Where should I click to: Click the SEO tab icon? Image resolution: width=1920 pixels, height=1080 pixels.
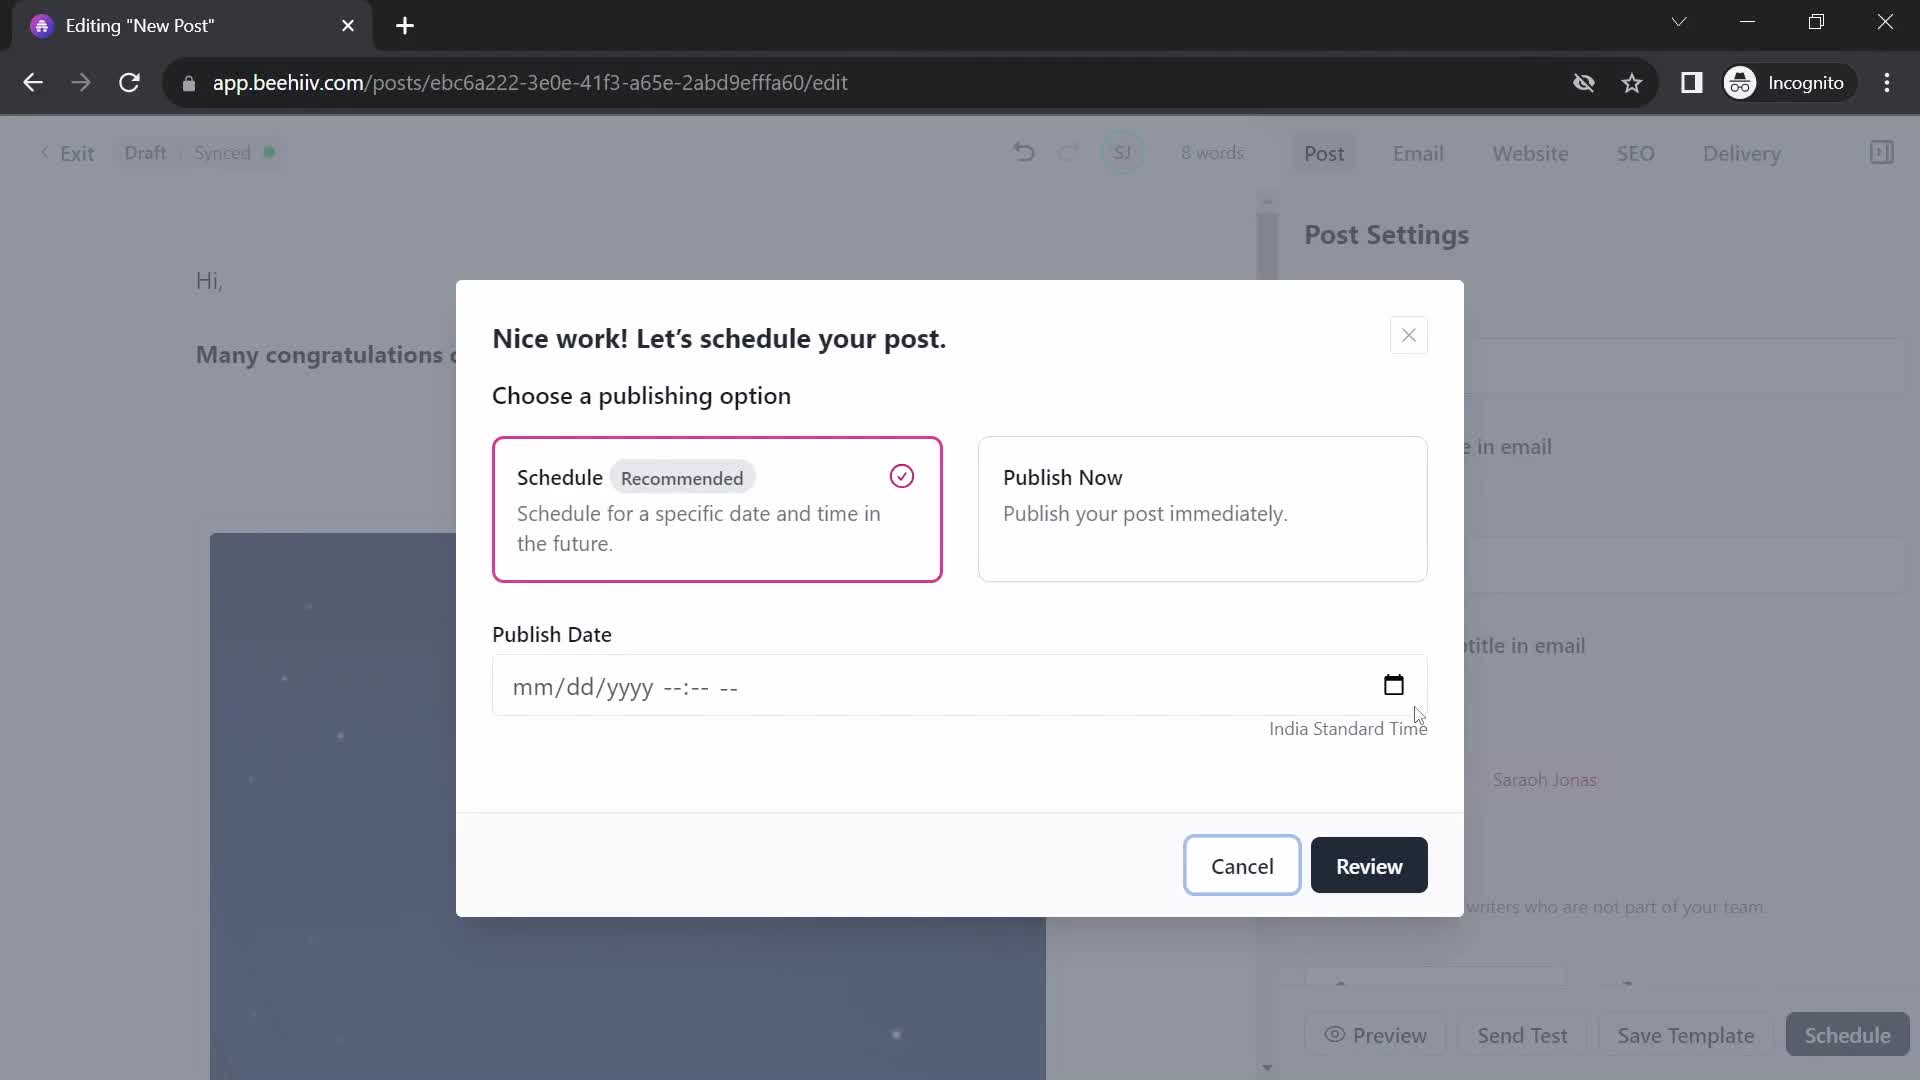coord(1635,153)
